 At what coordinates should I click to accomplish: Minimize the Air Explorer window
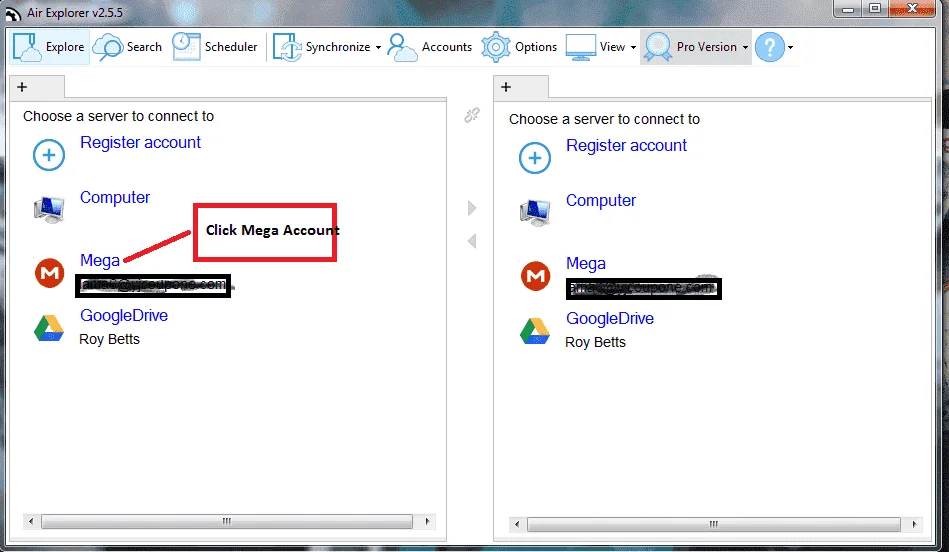pos(848,9)
